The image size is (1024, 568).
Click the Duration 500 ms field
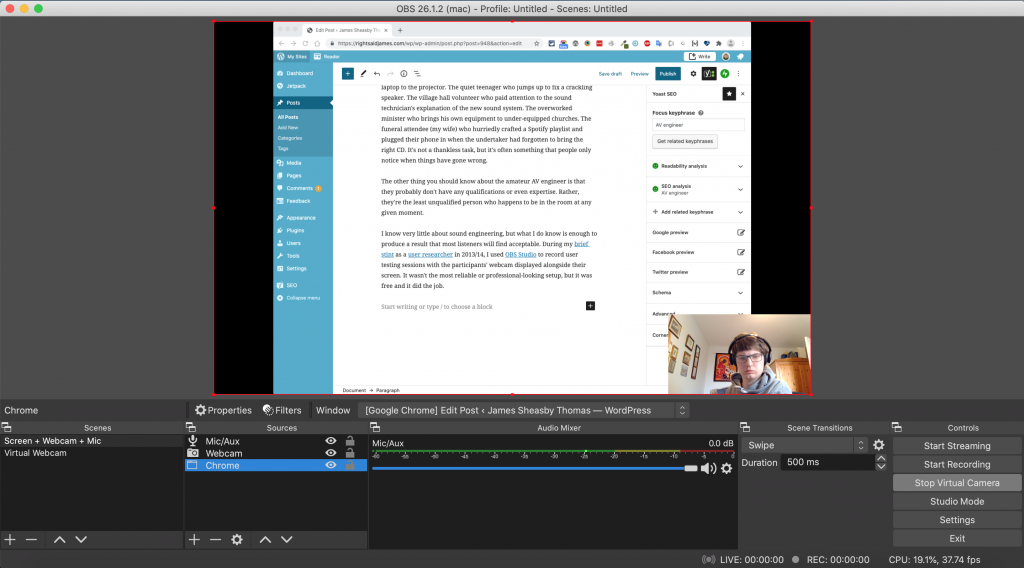click(828, 462)
